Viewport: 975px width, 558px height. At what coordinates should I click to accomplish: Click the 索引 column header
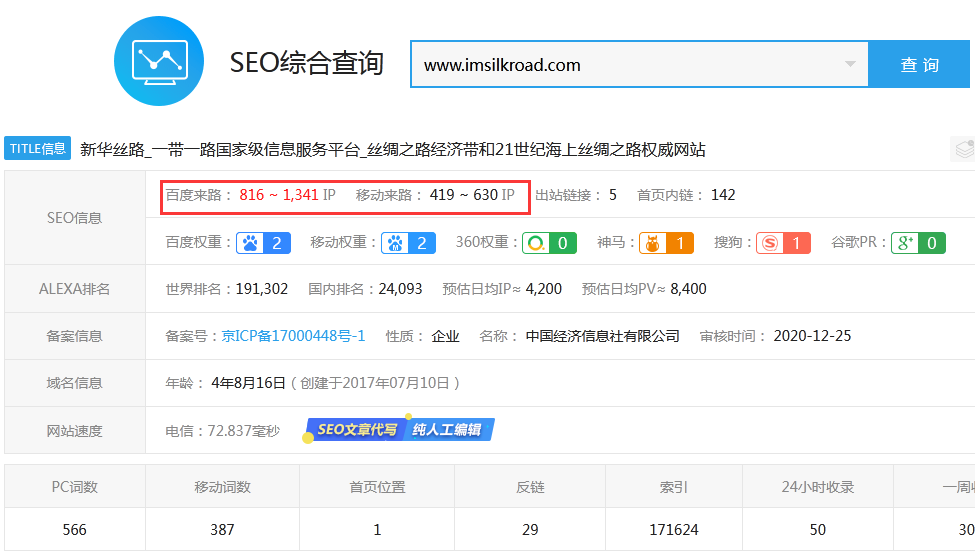[674, 486]
